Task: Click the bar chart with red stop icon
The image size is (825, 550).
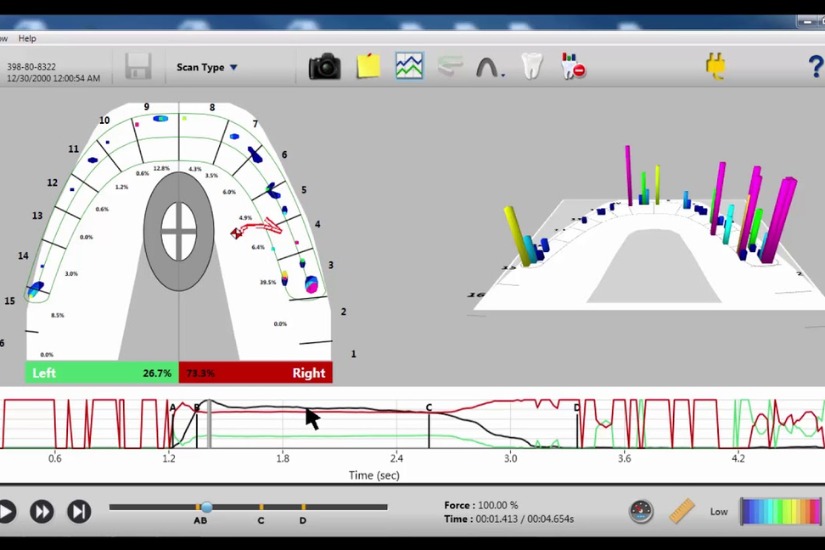Action: click(x=573, y=66)
